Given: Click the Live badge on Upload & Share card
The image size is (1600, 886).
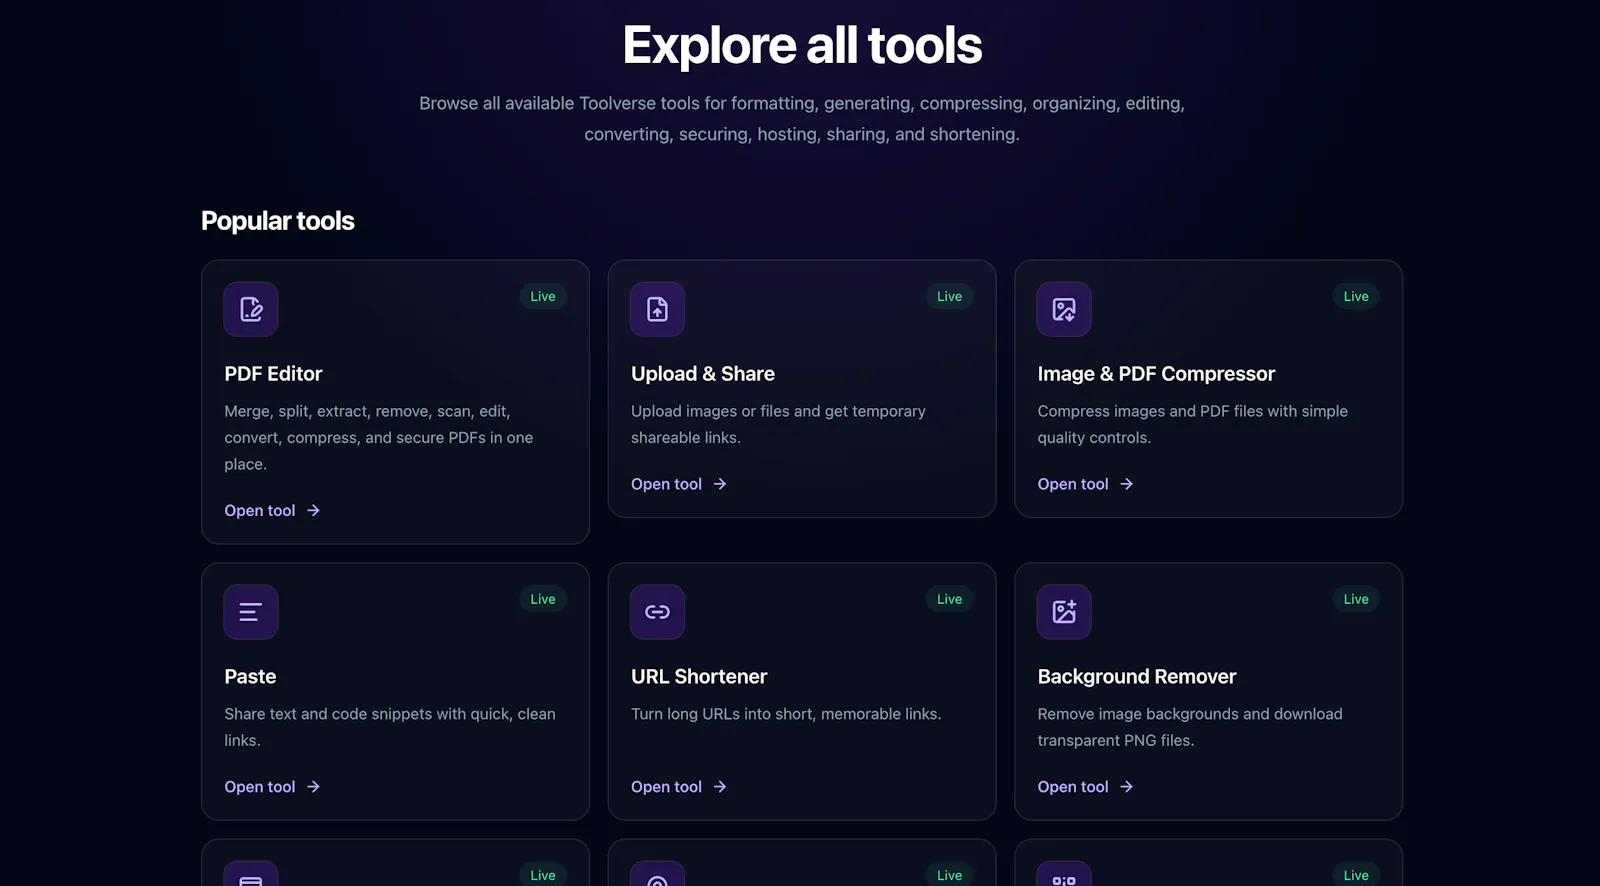Looking at the screenshot, I should click(x=949, y=297).
